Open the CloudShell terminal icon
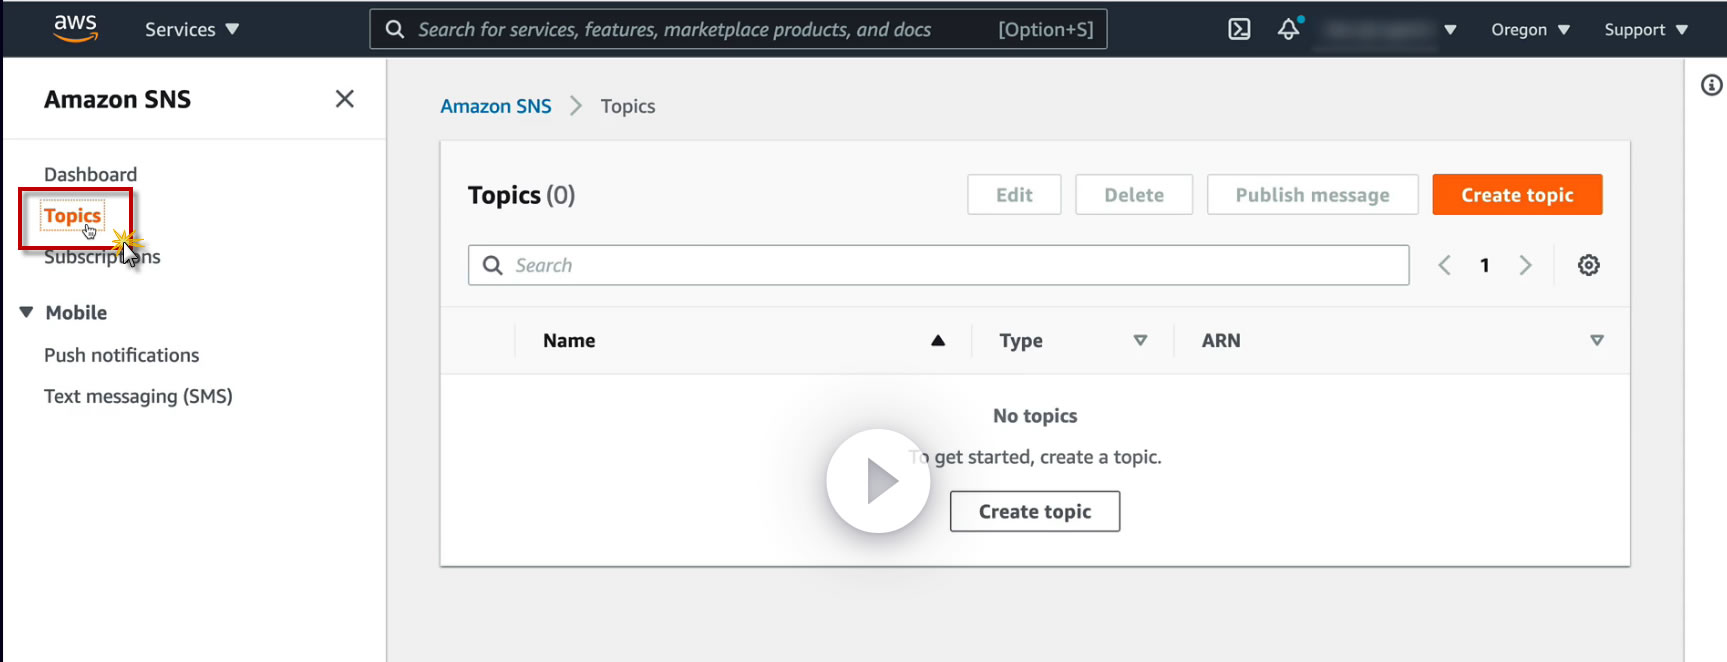 1239,29
